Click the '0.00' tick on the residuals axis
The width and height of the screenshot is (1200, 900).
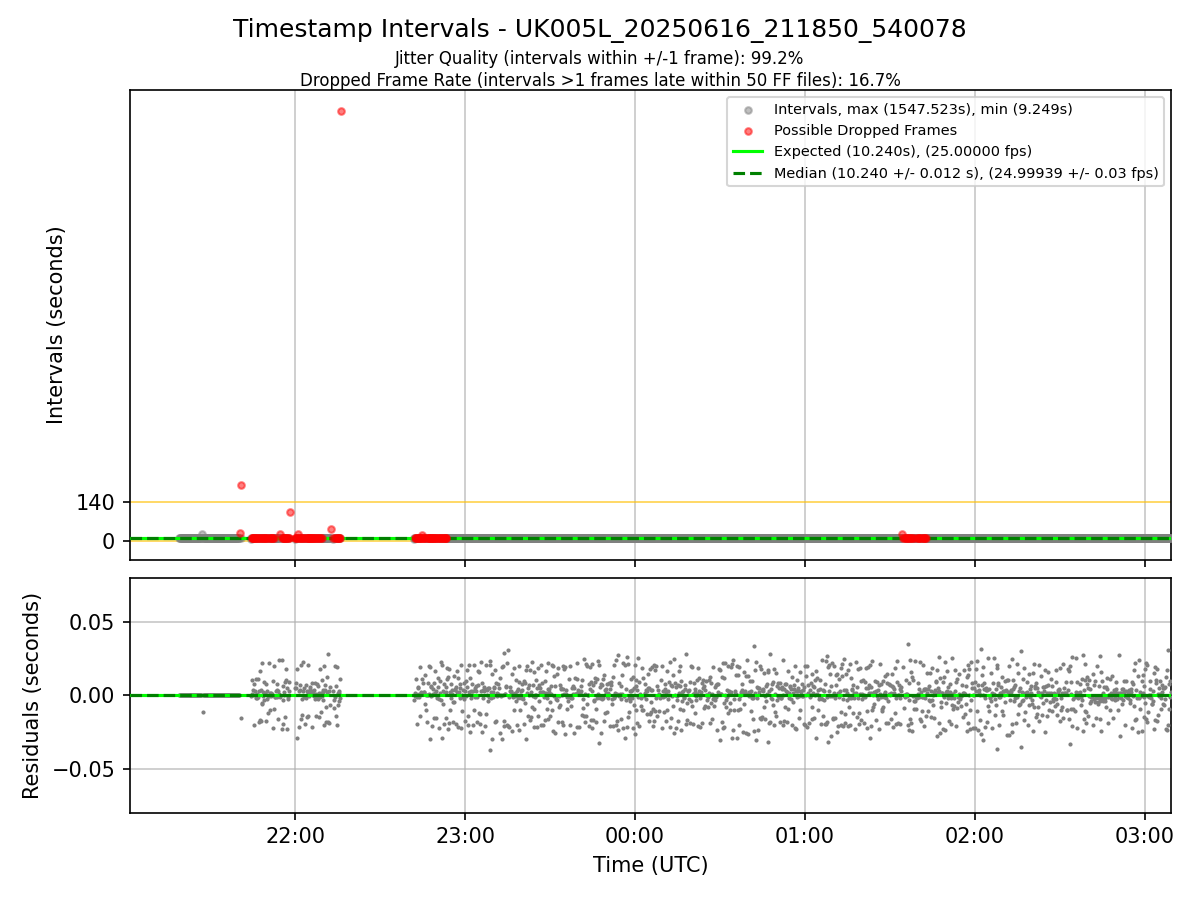tap(93, 696)
